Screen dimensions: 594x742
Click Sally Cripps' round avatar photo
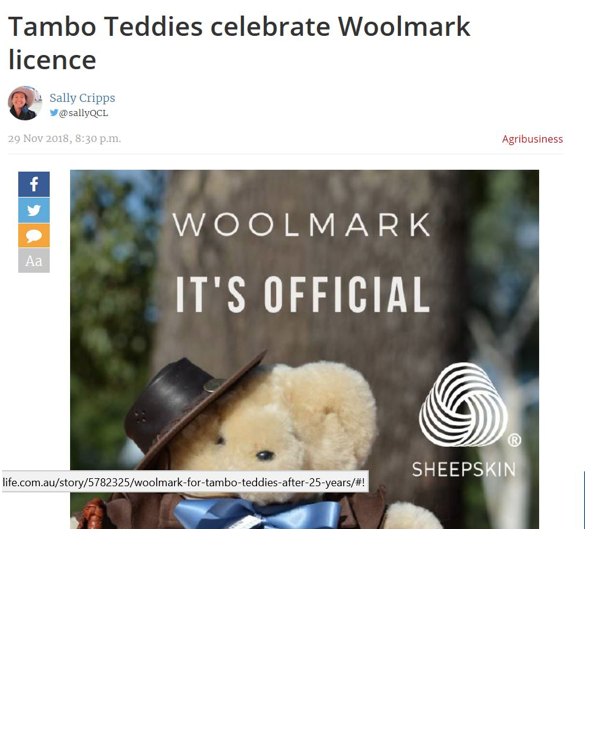[x=25, y=103]
